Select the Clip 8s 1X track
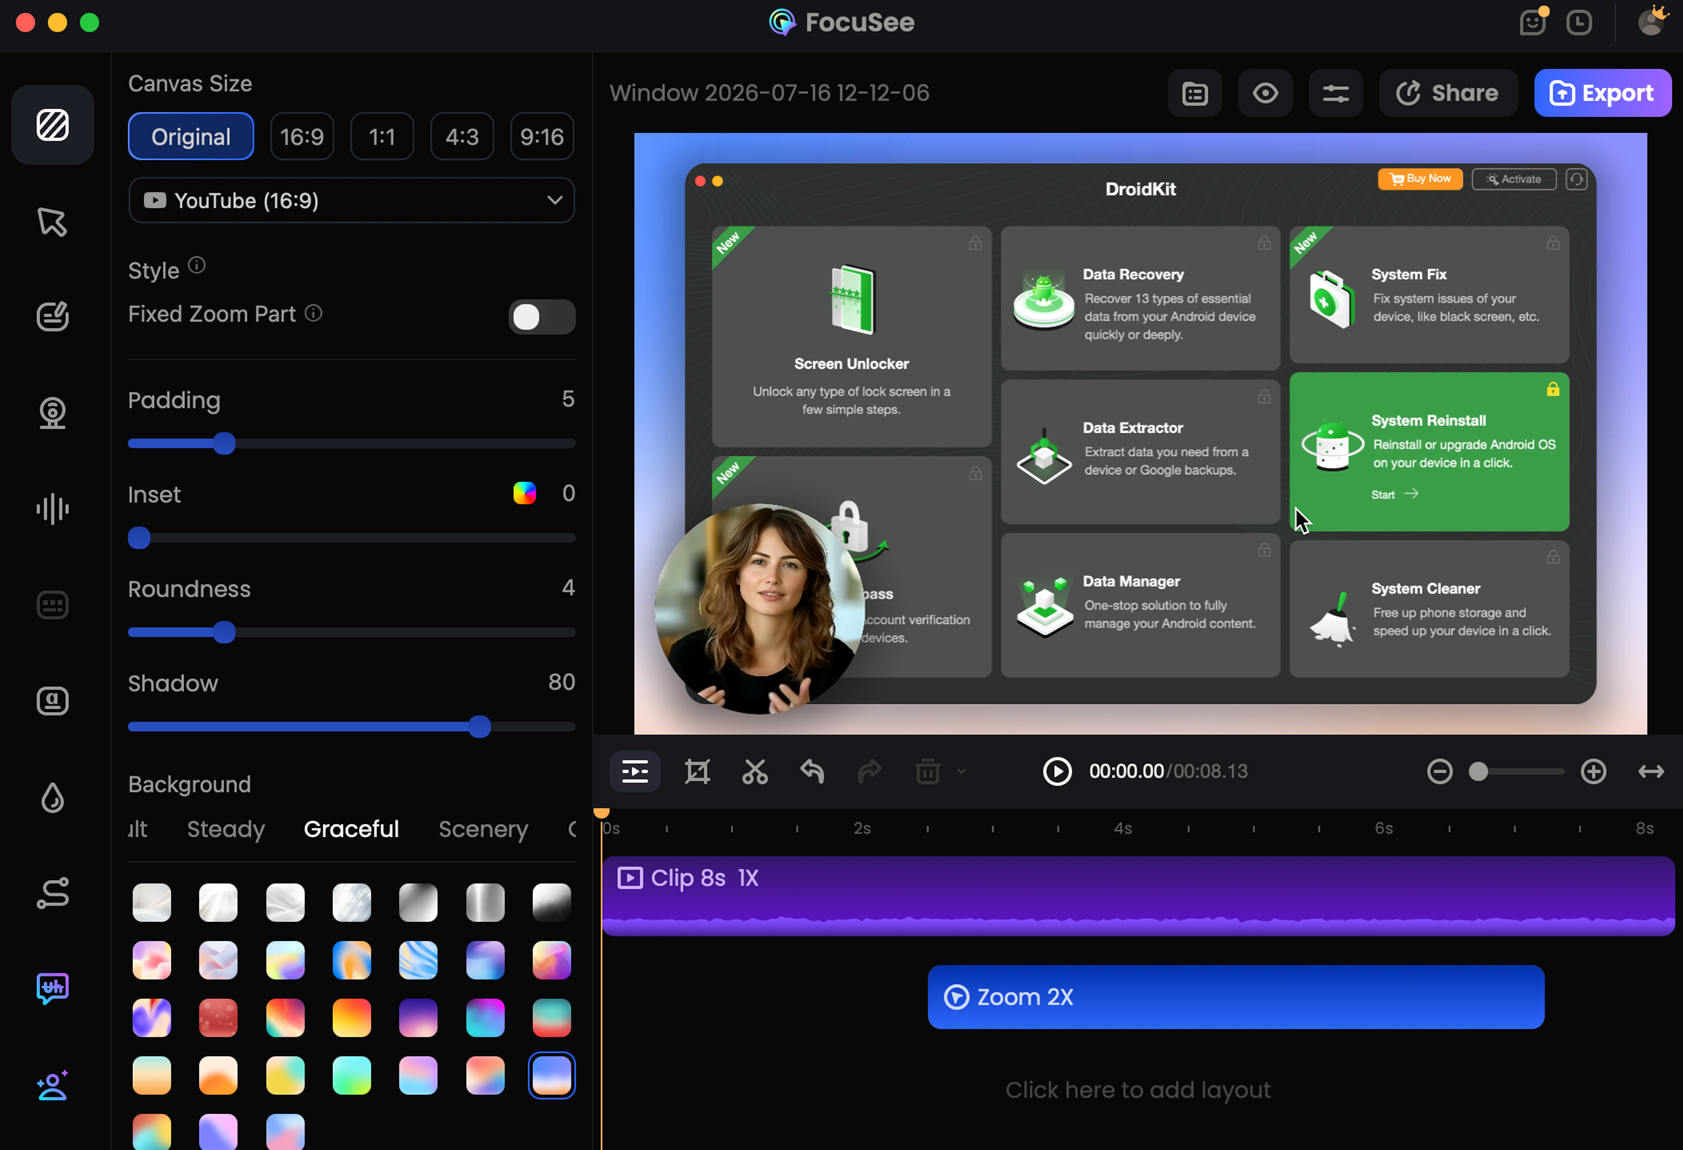 coord(1138,896)
